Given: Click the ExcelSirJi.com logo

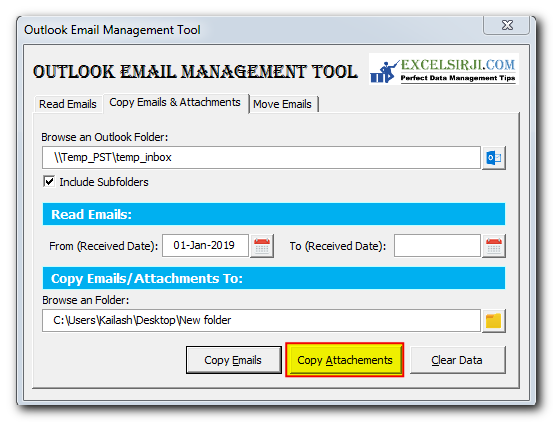Looking at the screenshot, I should pyautogui.click(x=443, y=69).
